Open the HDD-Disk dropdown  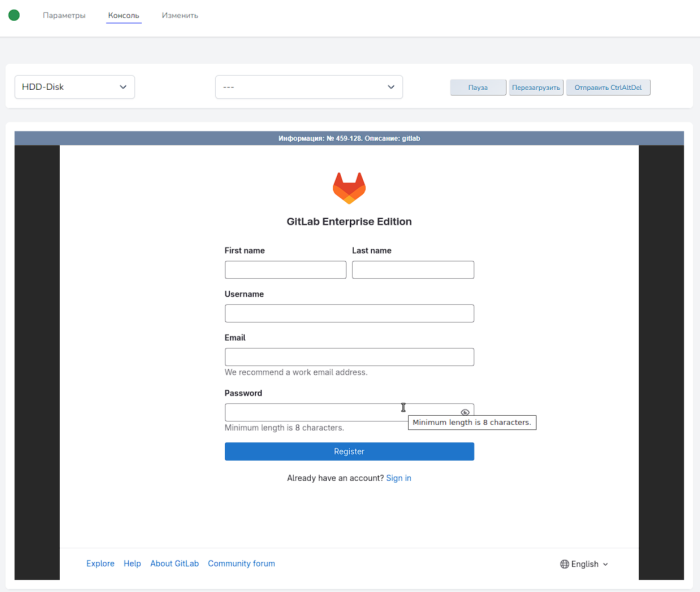[x=75, y=87]
